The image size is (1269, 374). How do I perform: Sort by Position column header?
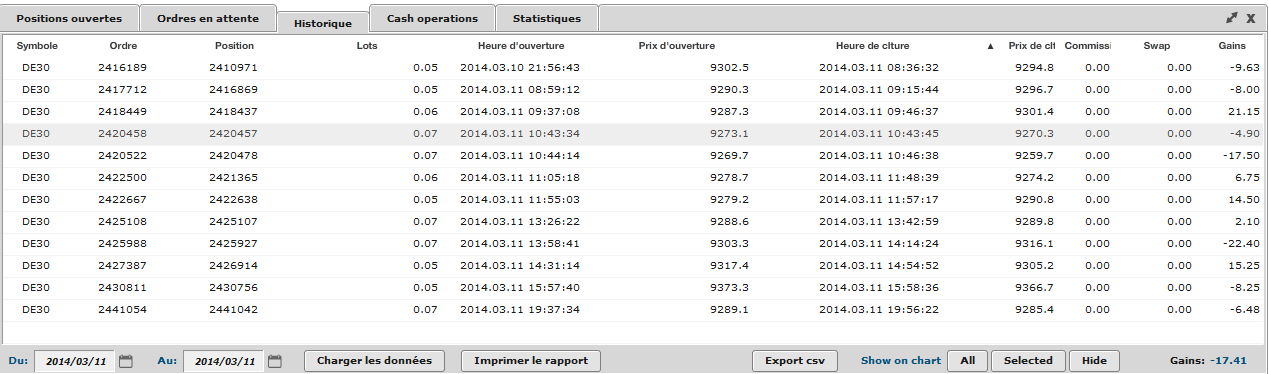pyautogui.click(x=235, y=46)
